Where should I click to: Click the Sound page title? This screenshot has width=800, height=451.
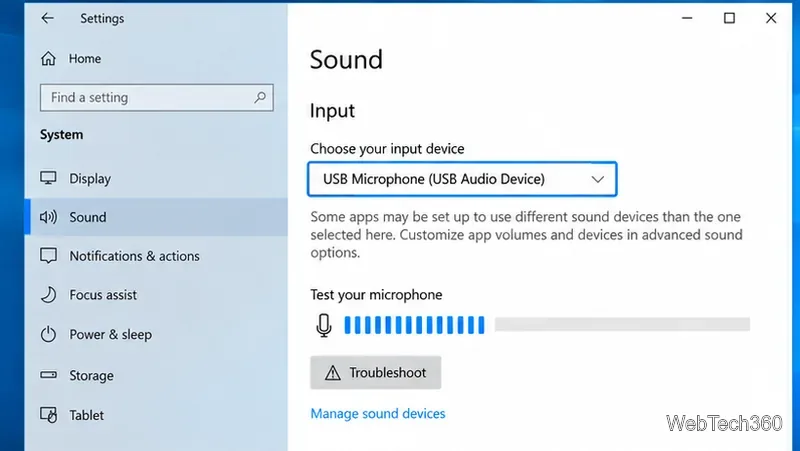pyautogui.click(x=346, y=60)
